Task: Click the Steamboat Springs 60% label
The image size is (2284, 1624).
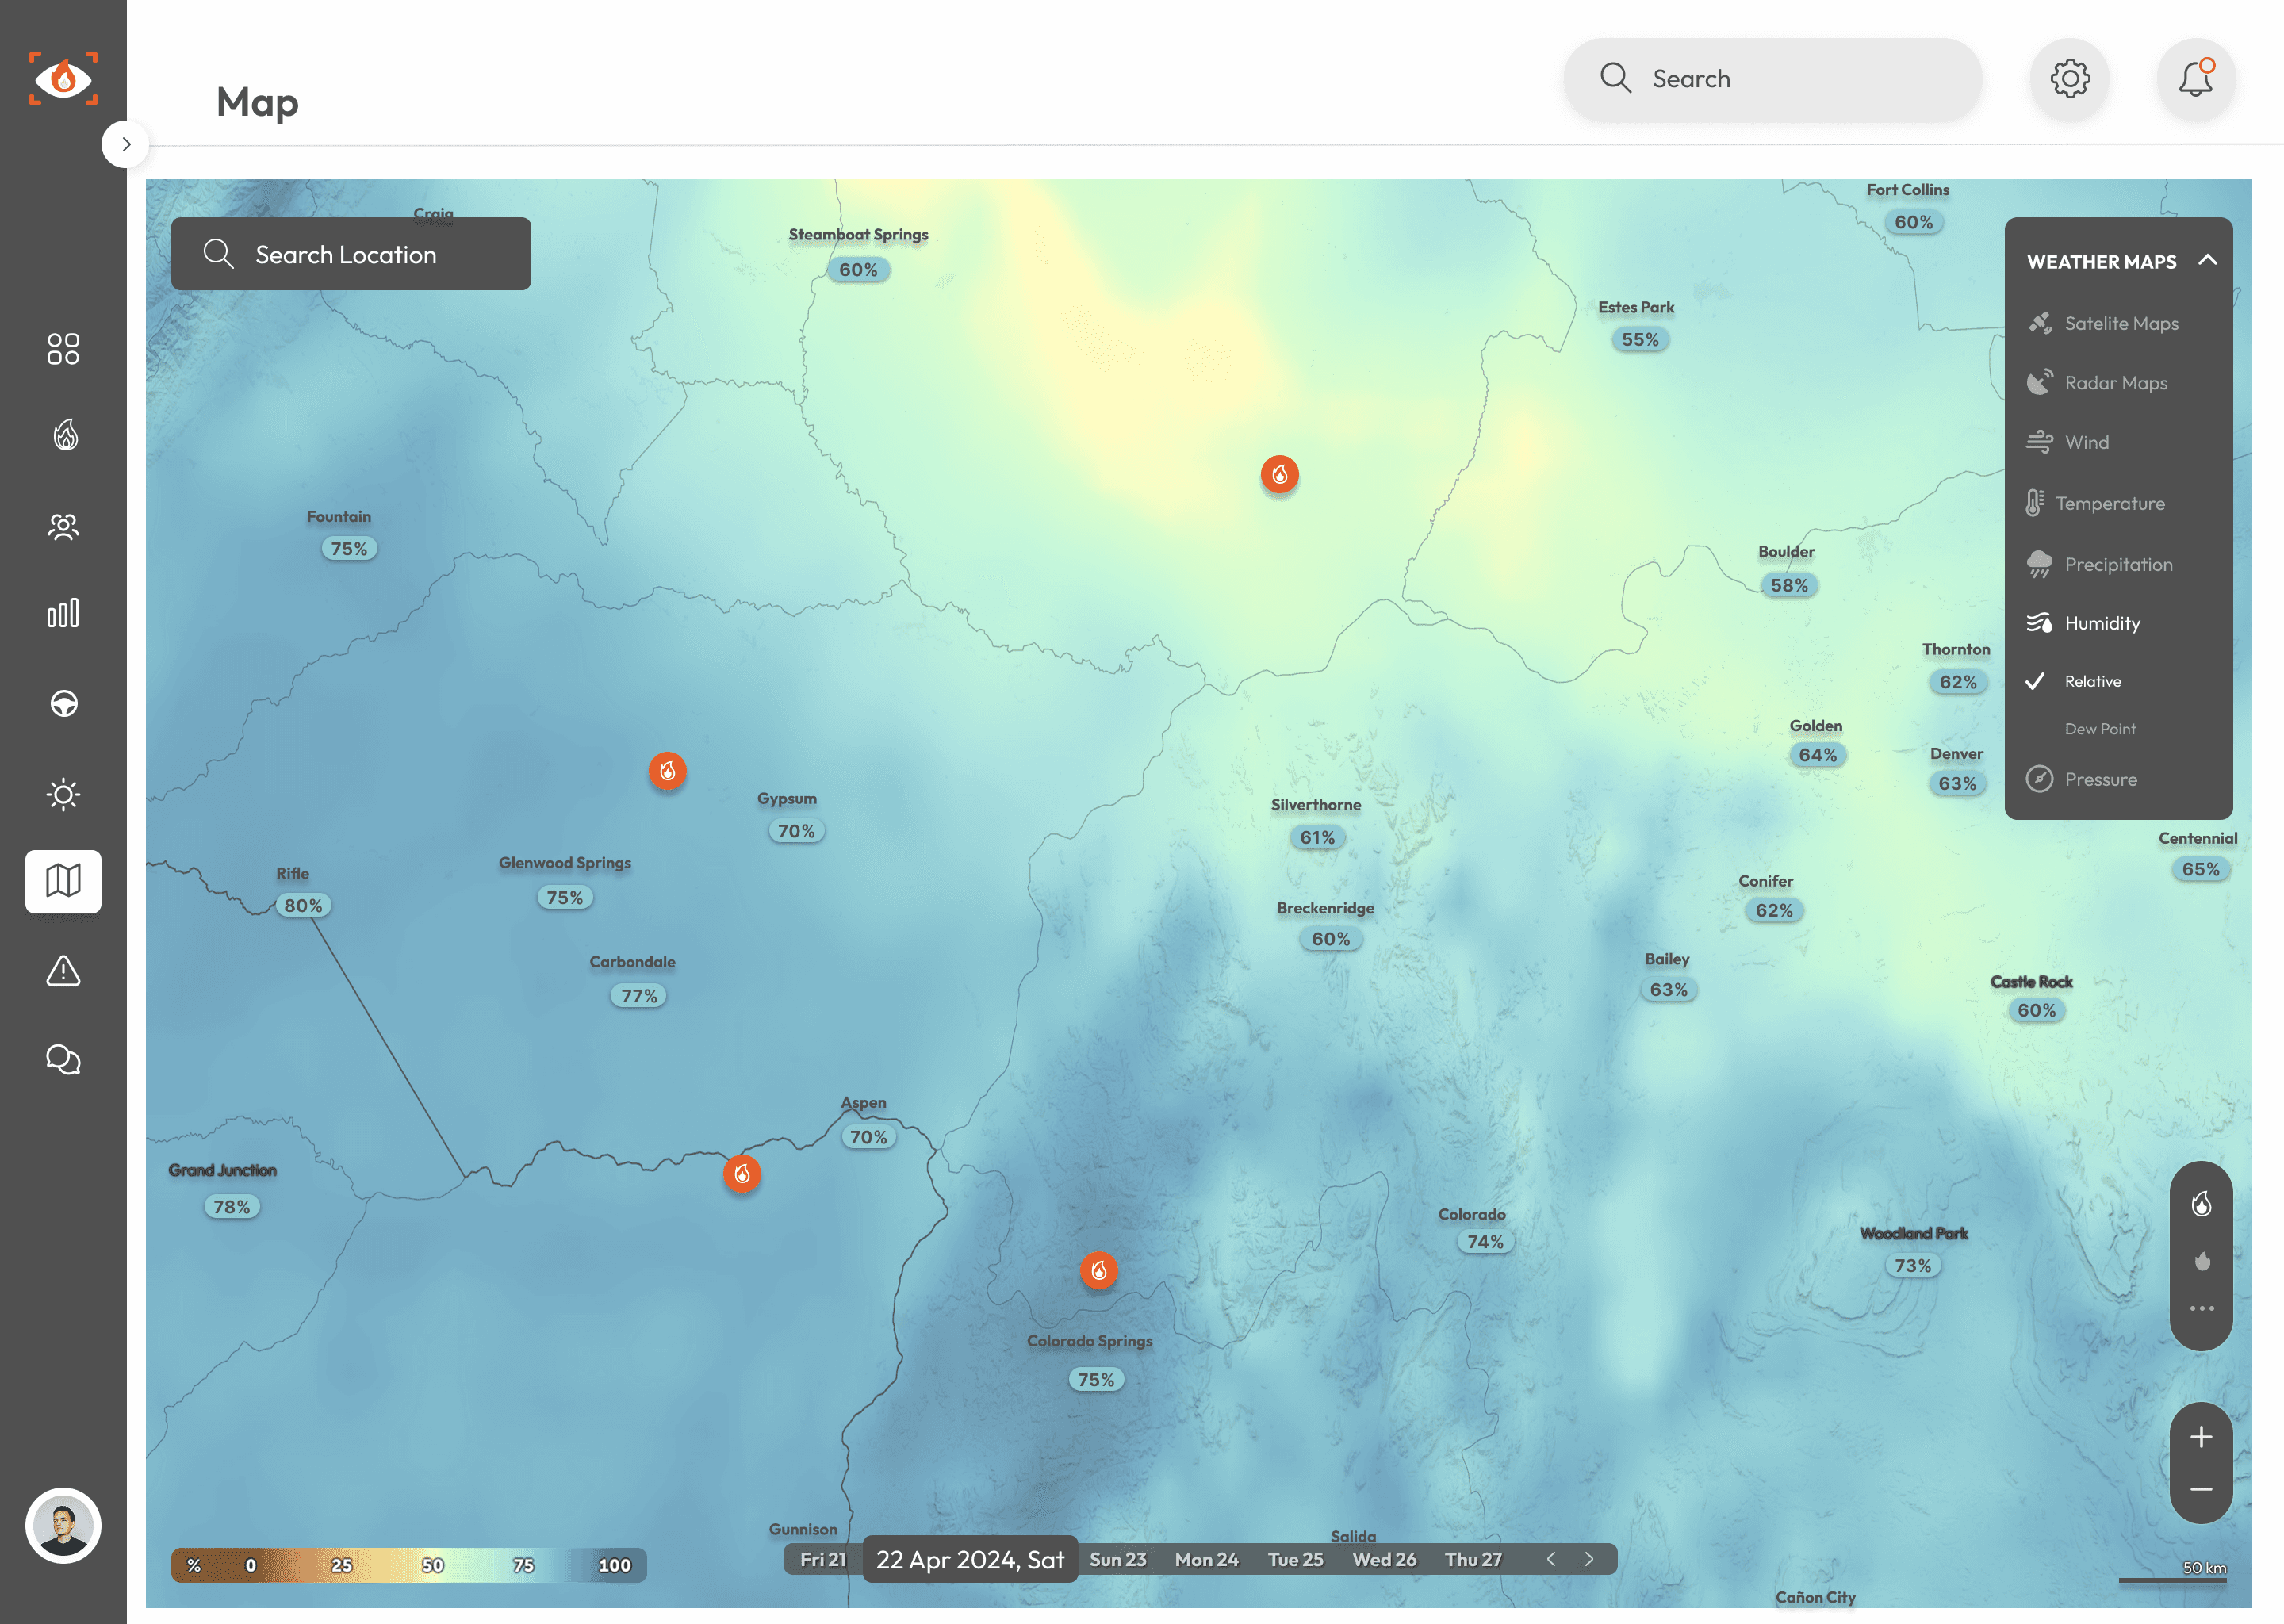Action: (858, 269)
